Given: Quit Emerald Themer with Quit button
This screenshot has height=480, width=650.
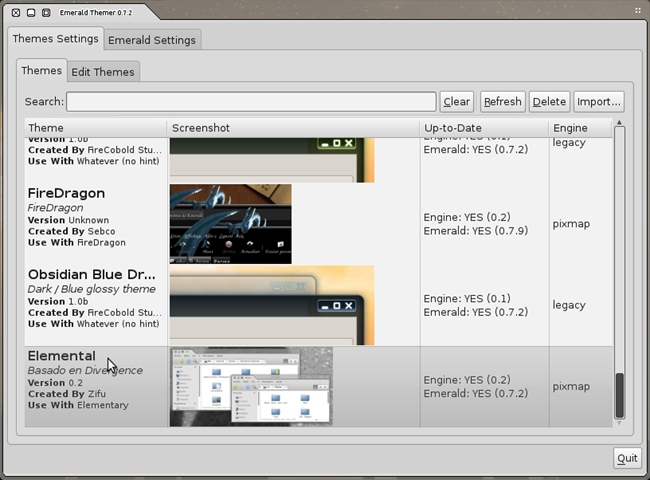Looking at the screenshot, I should coord(627,458).
